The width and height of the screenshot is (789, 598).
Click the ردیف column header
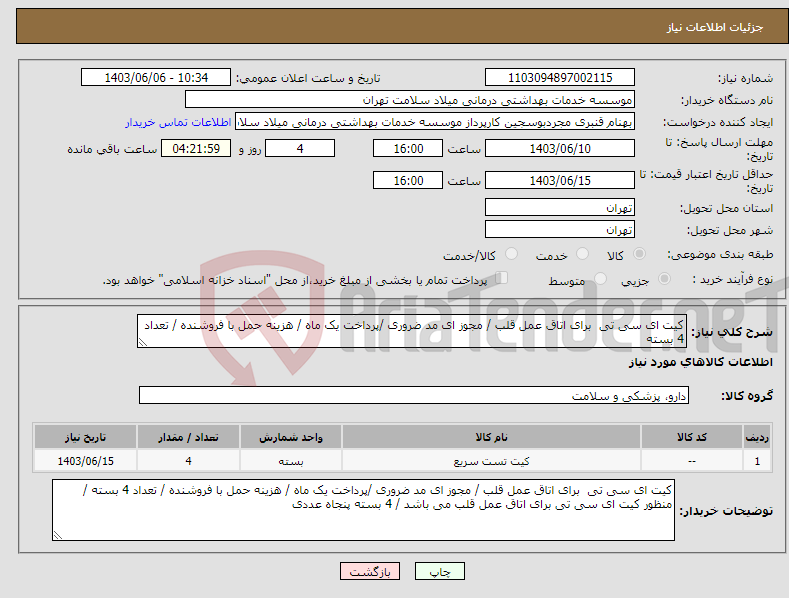[x=757, y=437]
